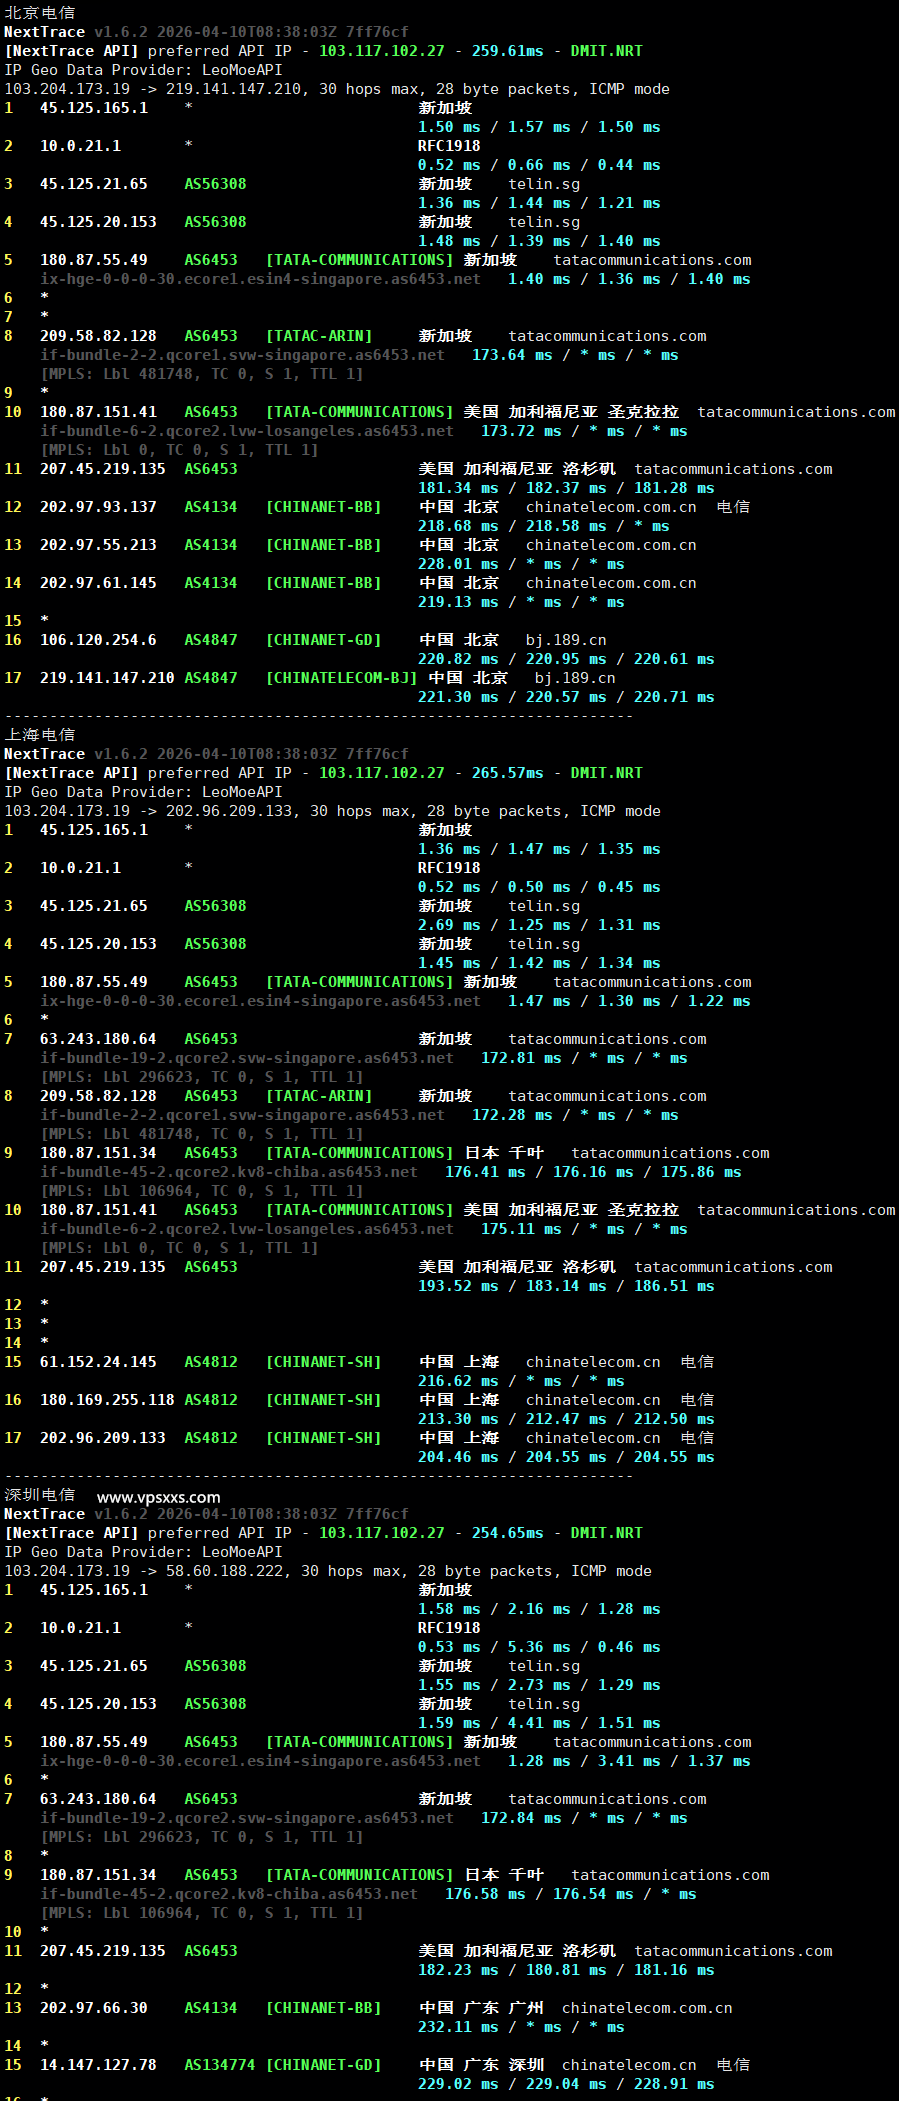This screenshot has height=2101, width=899.
Task: Click hop IP address 202.97.93.137
Action: coord(98,507)
